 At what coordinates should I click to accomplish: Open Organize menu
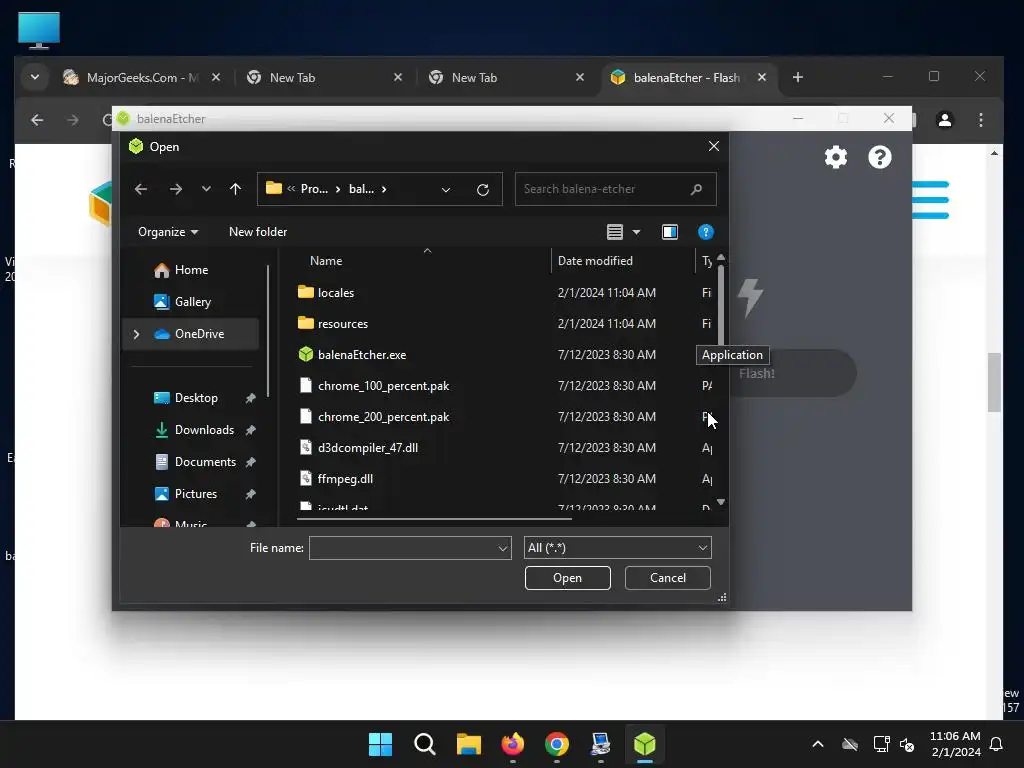coord(168,232)
